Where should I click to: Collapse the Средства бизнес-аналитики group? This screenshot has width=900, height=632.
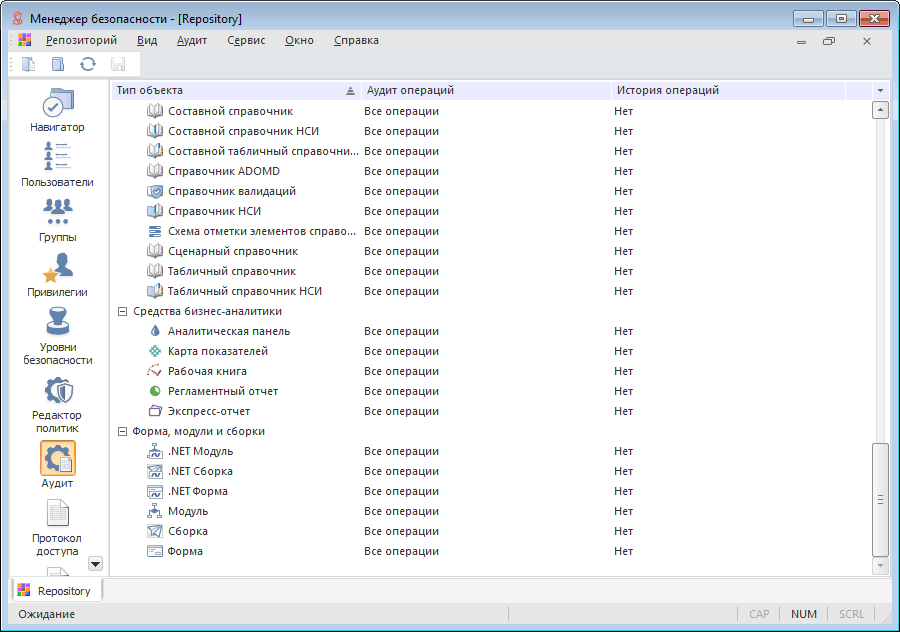click(122, 311)
